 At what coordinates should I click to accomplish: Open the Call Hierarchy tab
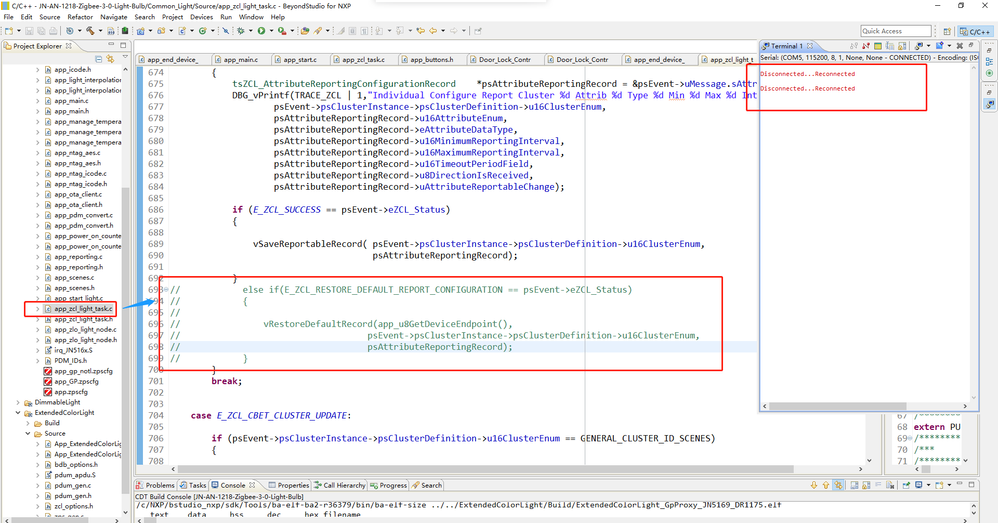(x=339, y=485)
